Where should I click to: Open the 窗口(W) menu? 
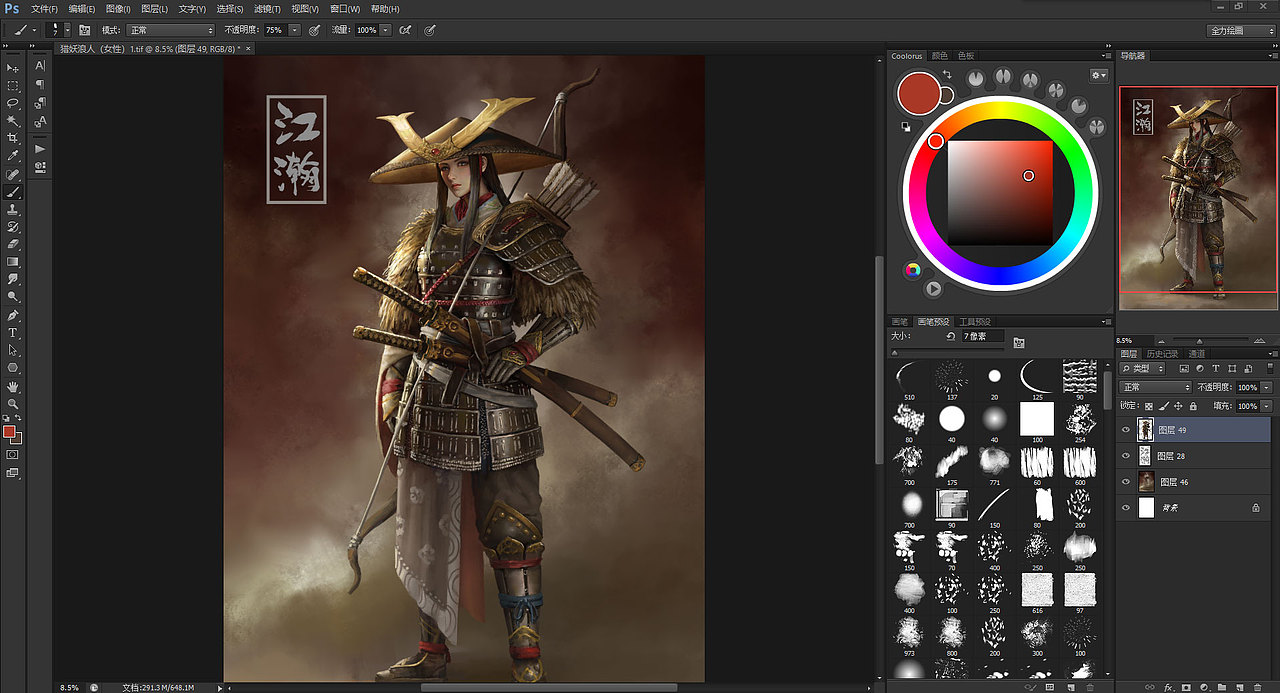pos(345,9)
